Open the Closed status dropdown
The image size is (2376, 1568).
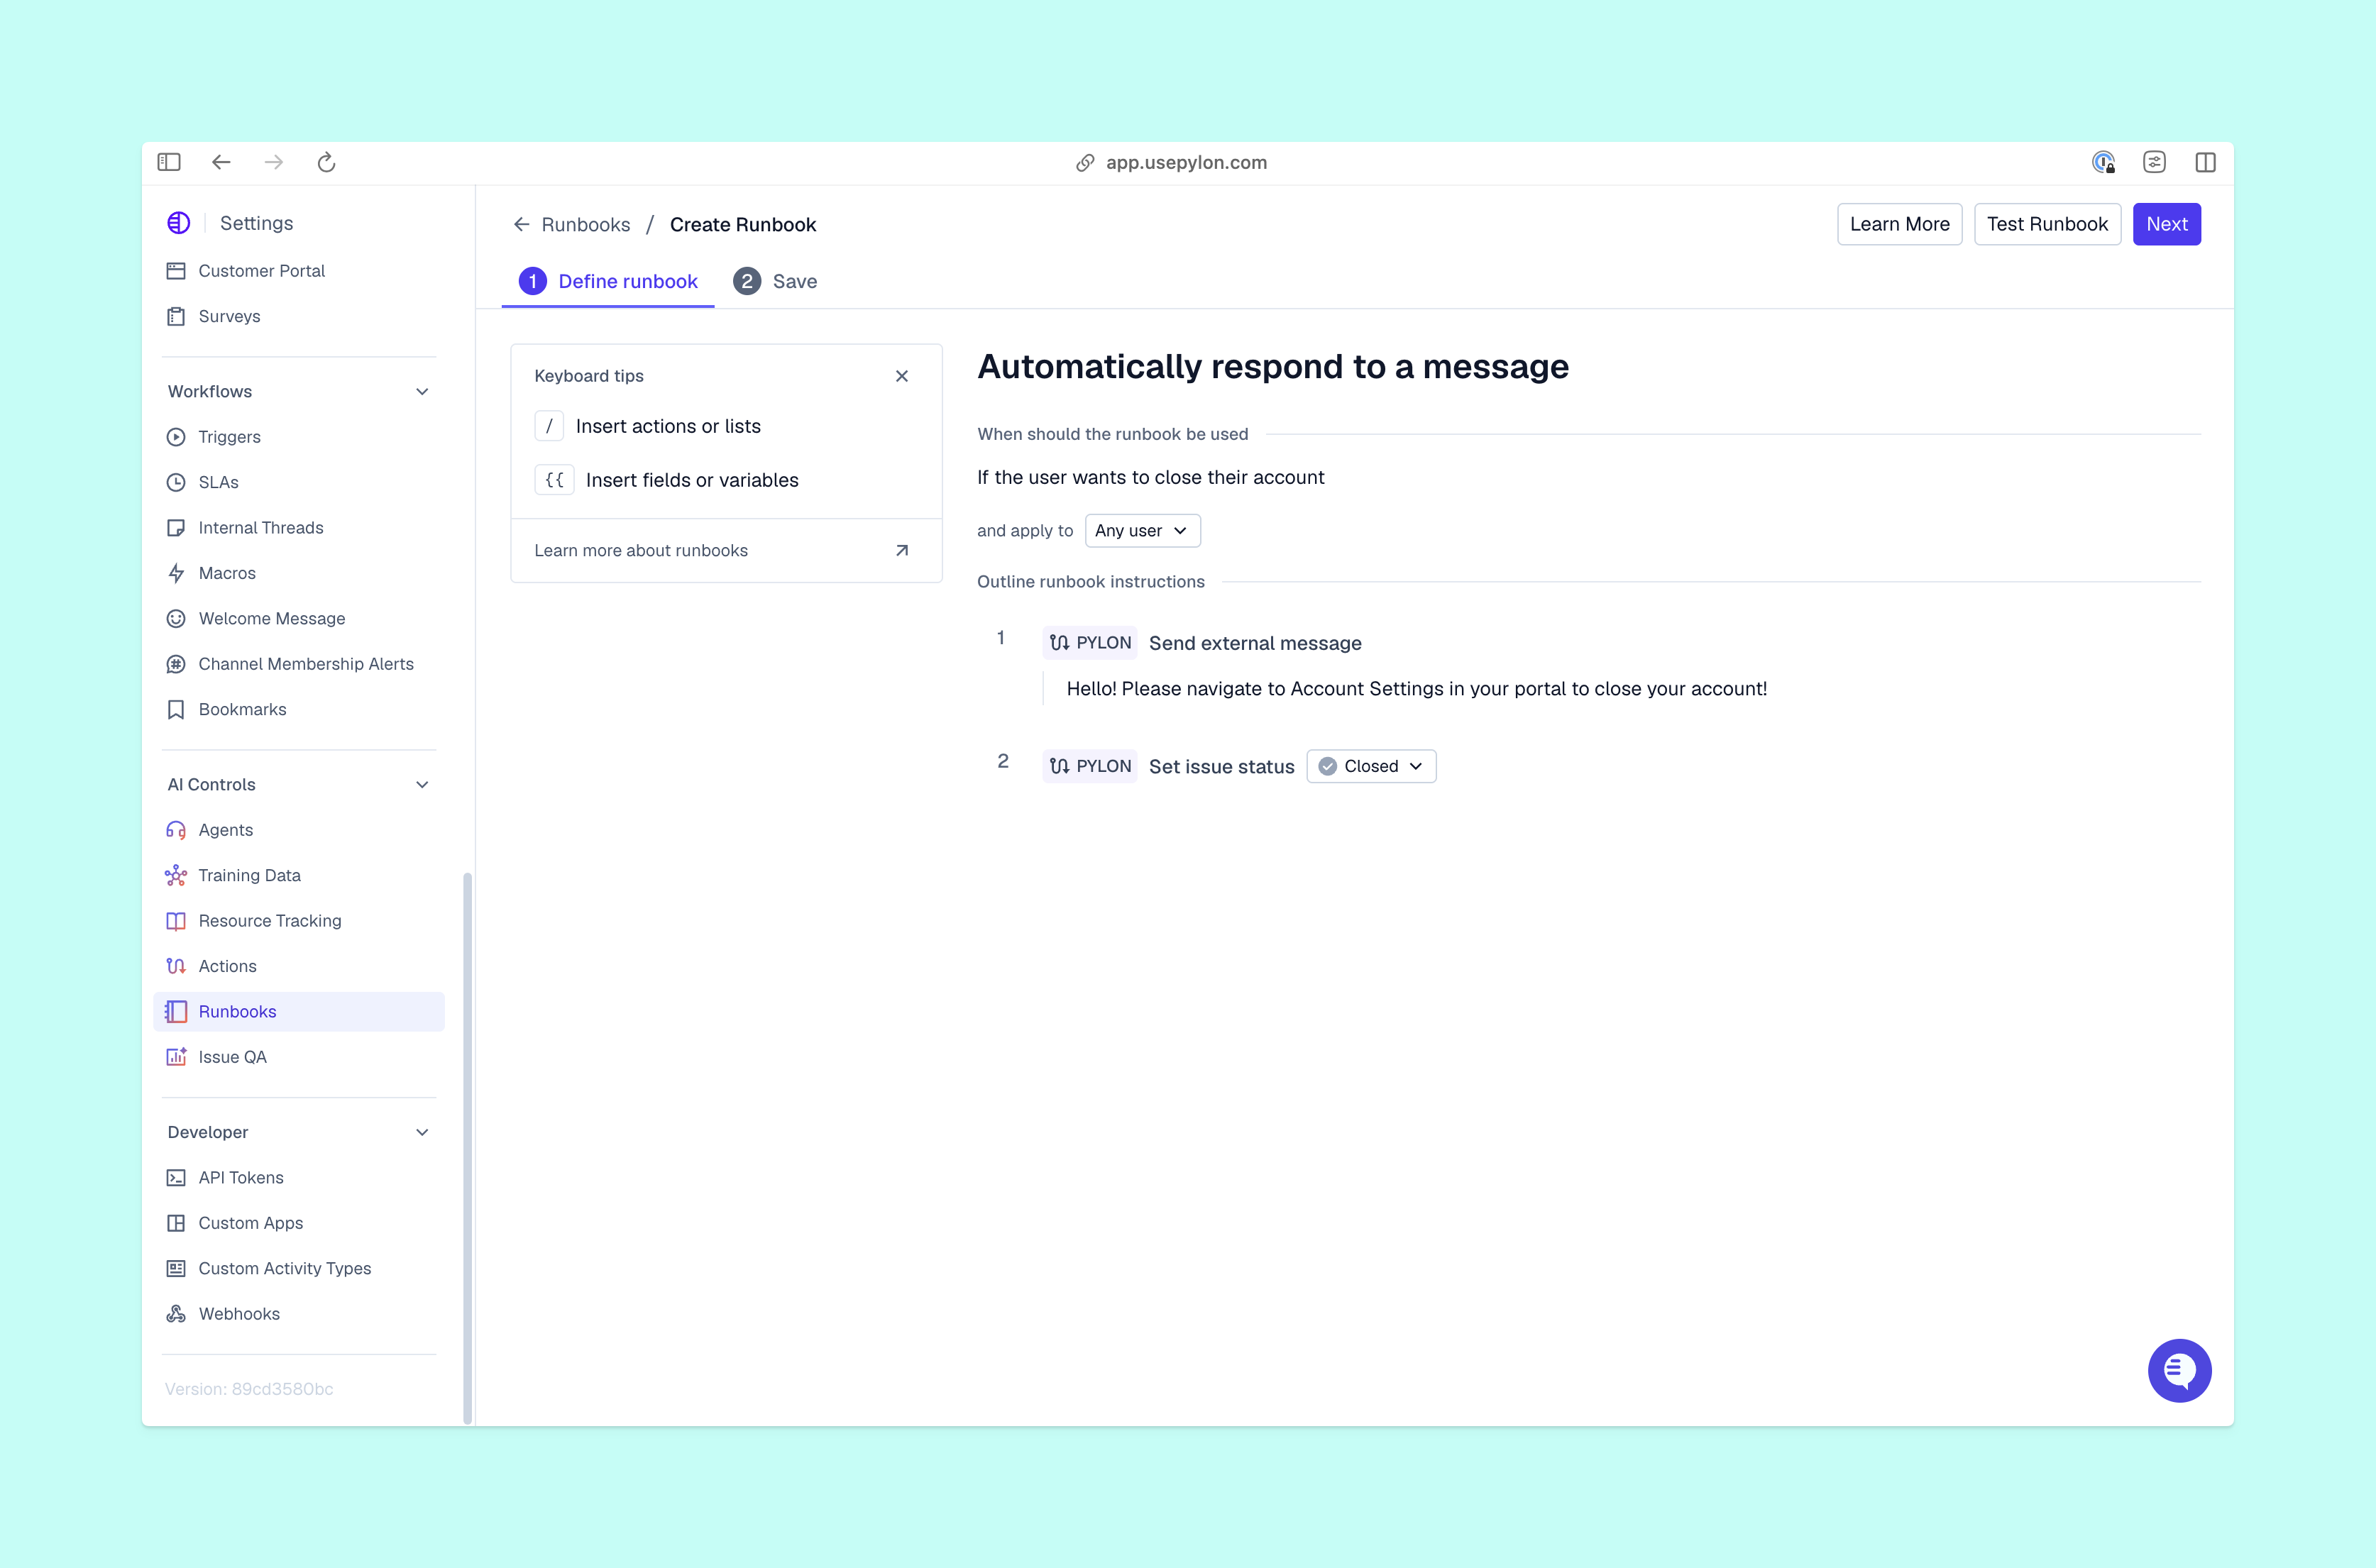[1371, 766]
